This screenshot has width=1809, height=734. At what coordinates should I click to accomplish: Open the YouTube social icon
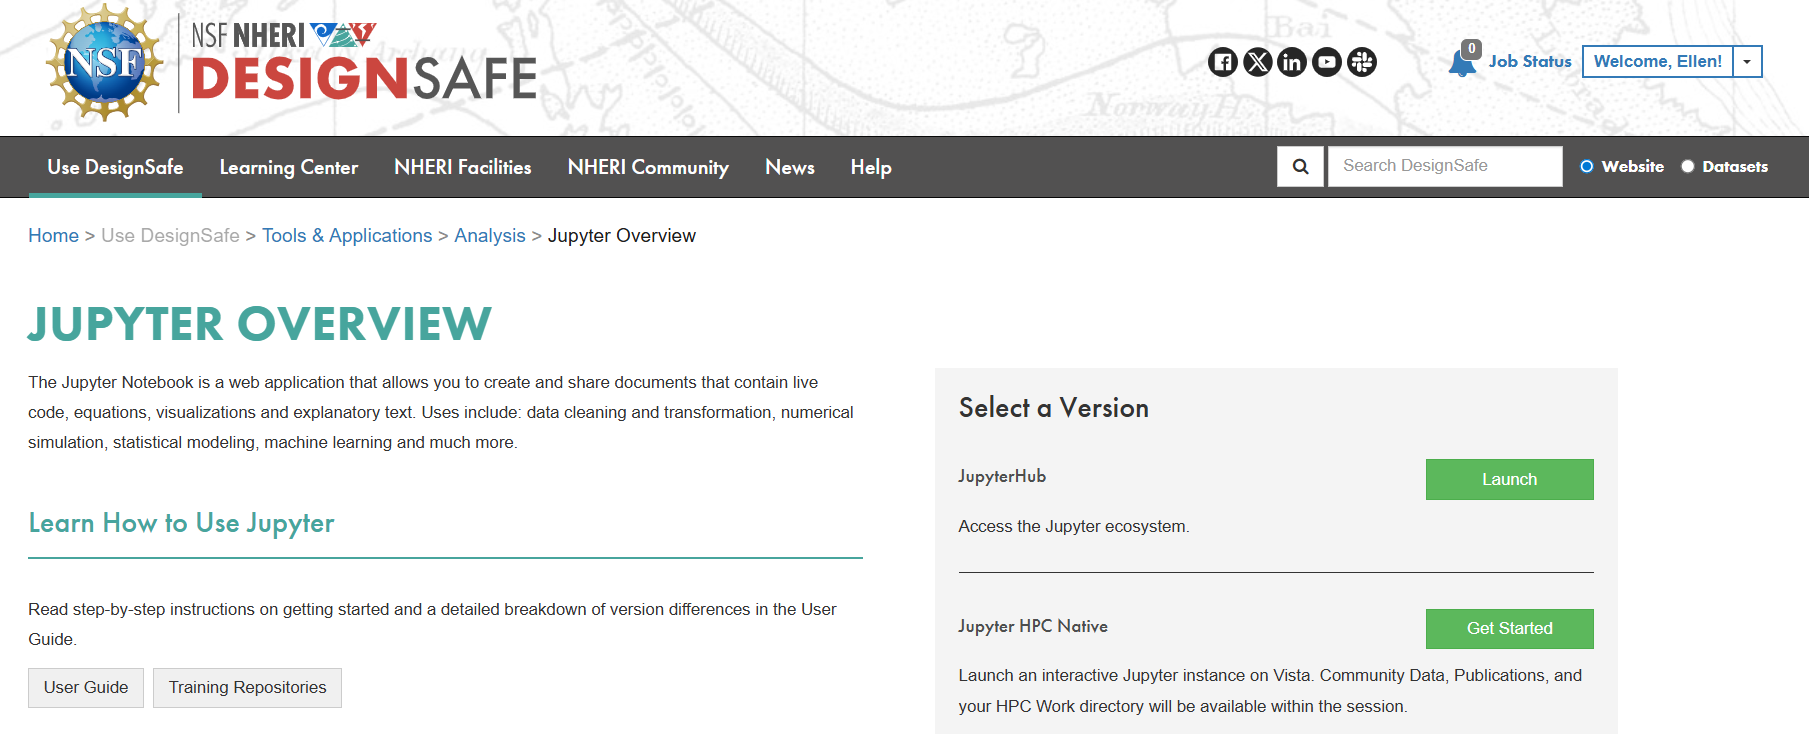[1327, 62]
